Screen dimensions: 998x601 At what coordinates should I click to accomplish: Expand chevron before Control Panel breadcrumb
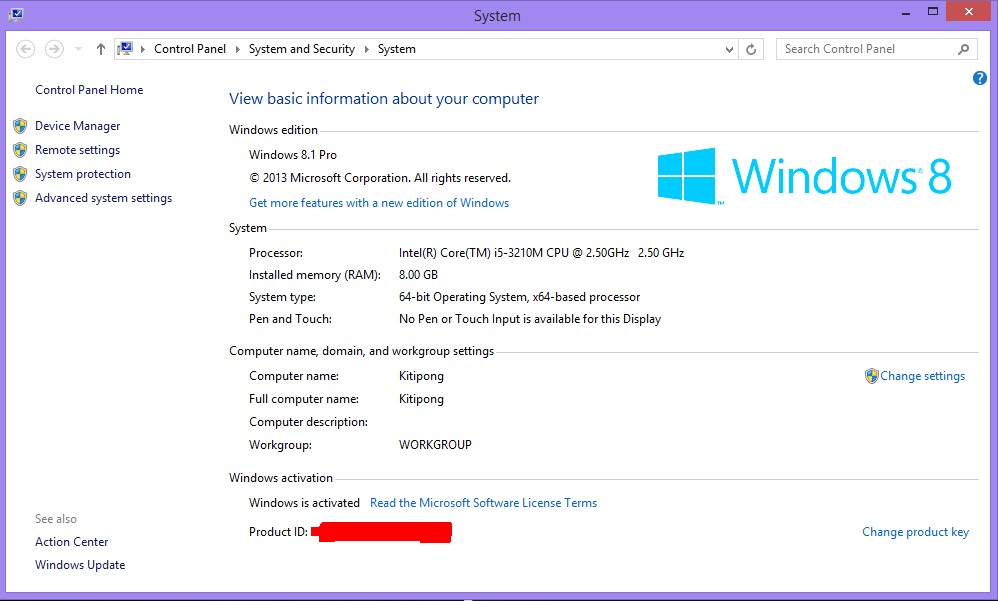click(143, 49)
